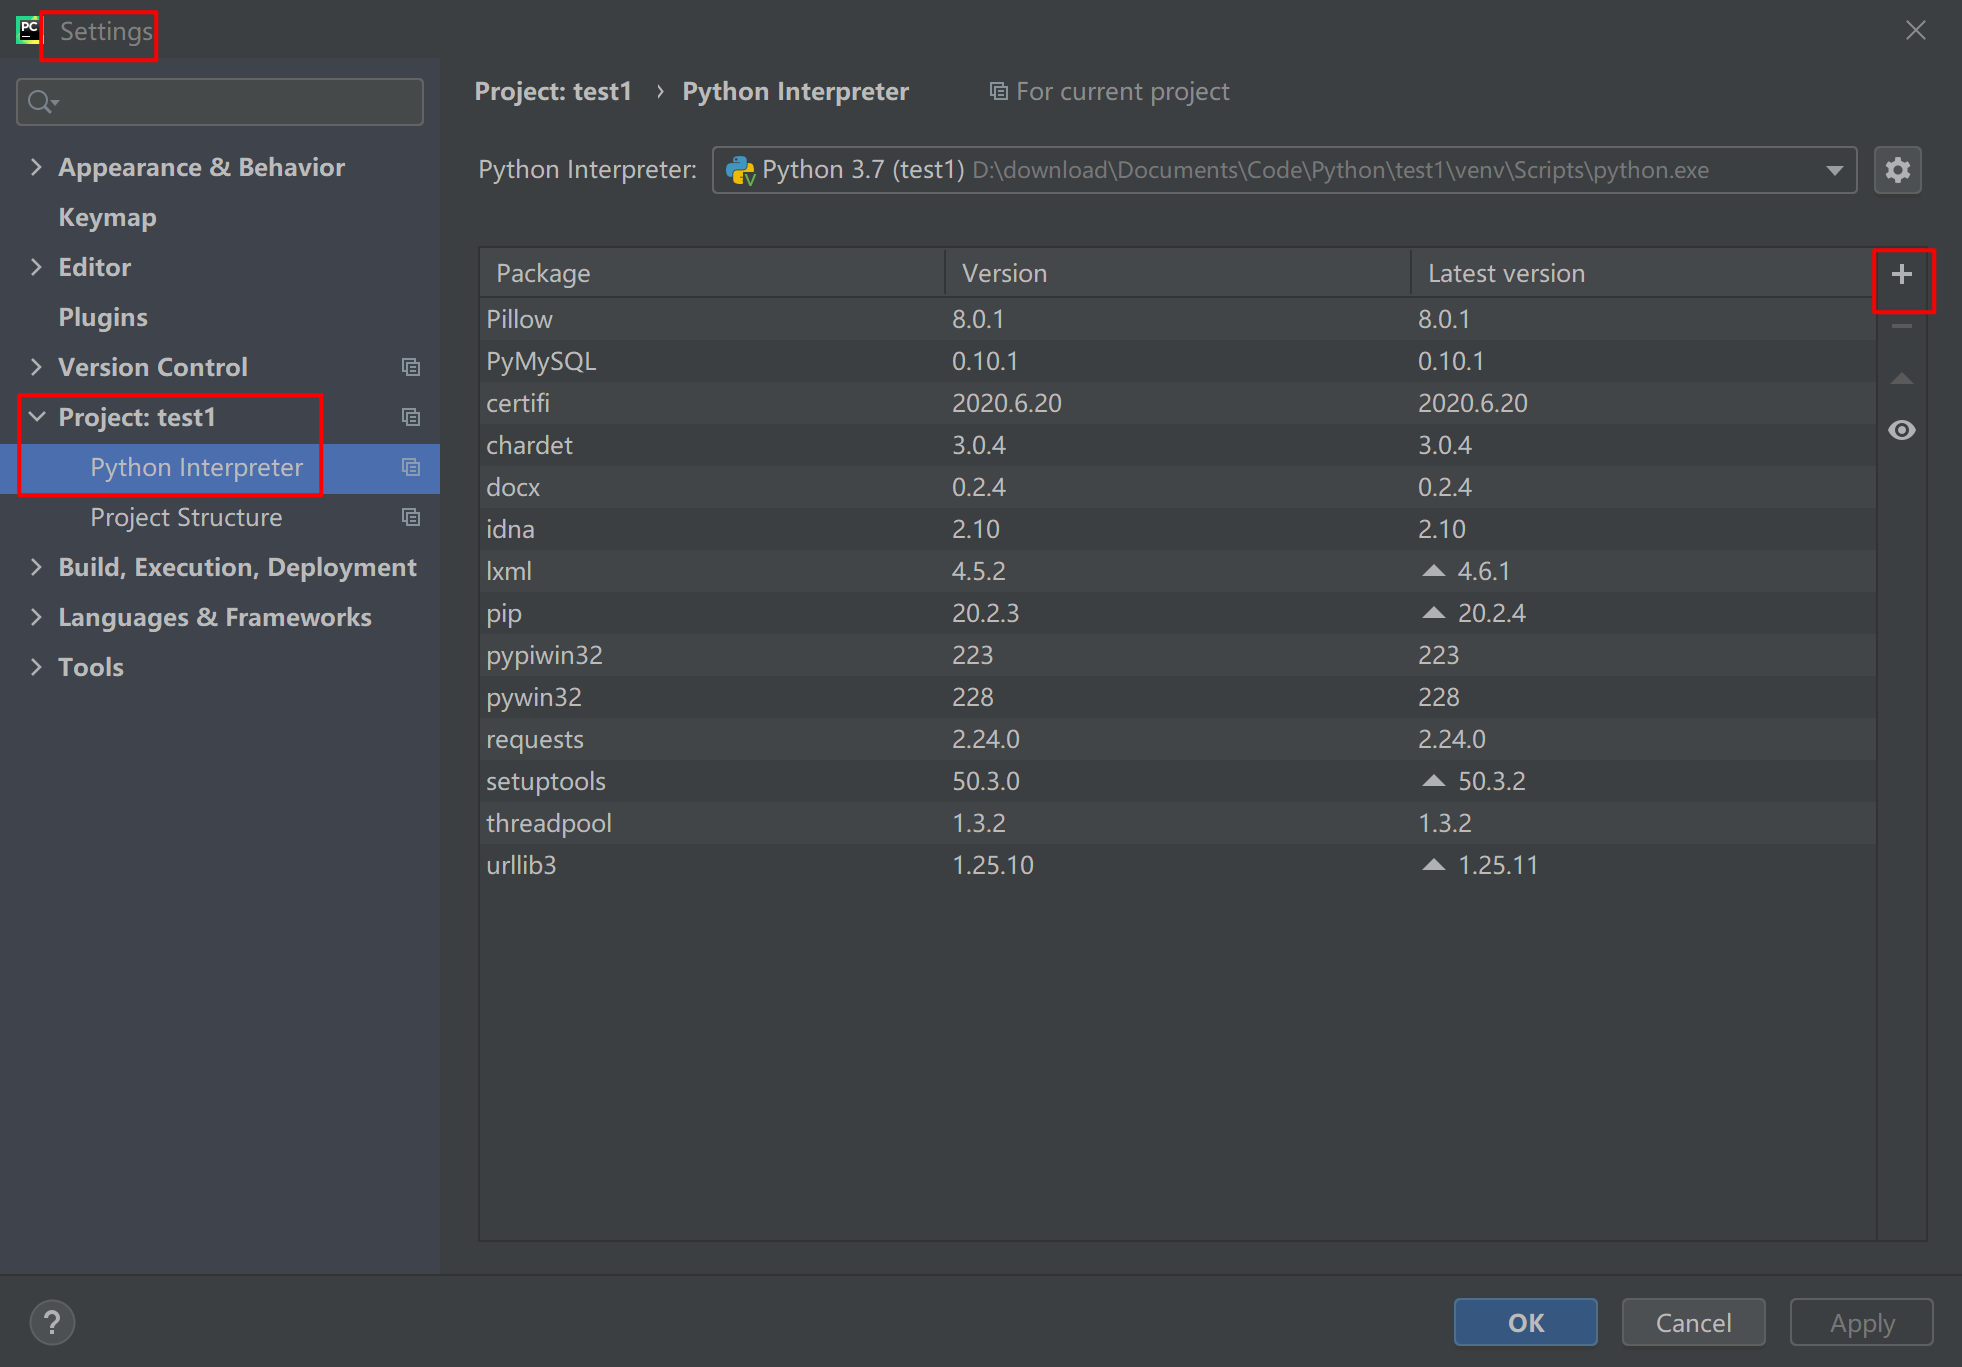Click the copy icon beside Version Control

(411, 367)
